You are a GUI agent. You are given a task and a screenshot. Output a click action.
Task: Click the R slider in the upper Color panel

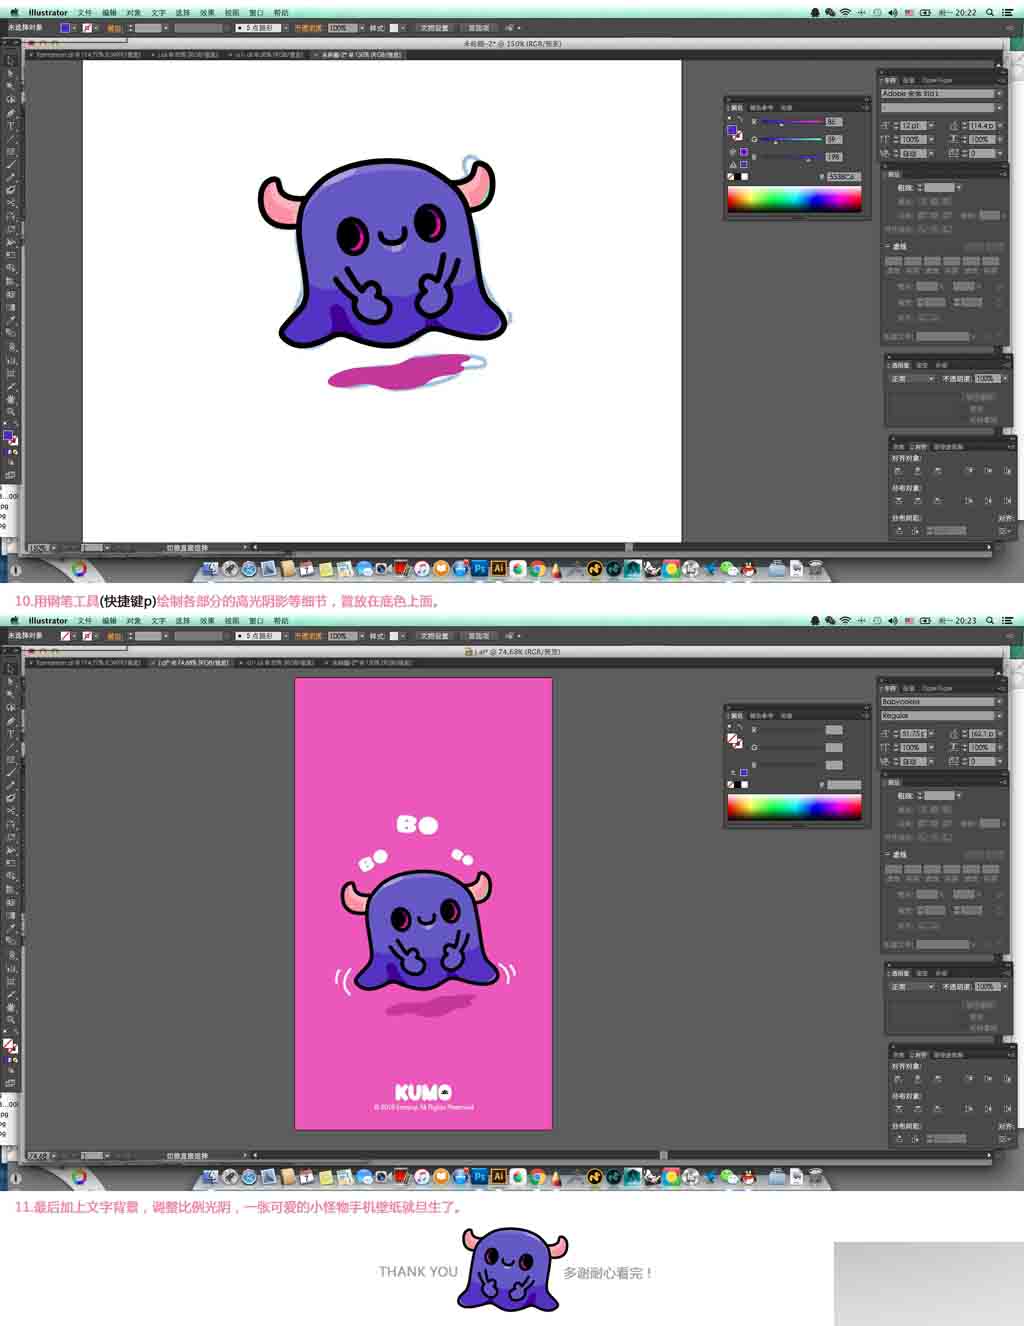coord(792,122)
